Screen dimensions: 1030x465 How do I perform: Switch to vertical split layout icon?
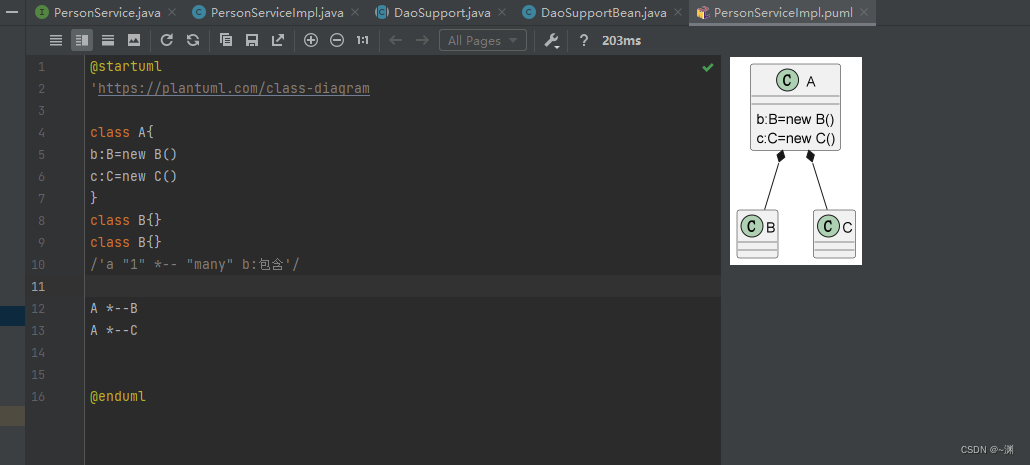pyautogui.click(x=108, y=41)
